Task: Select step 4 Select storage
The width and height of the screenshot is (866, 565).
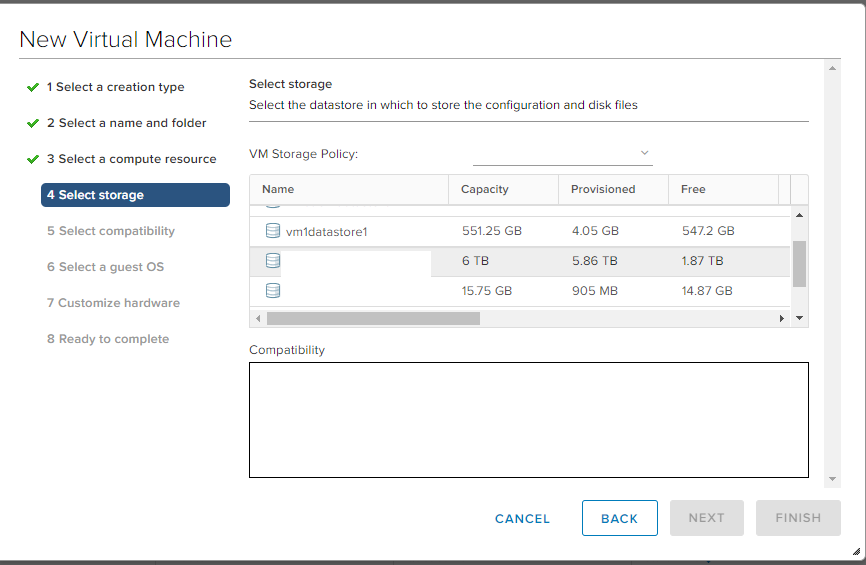Action: click(135, 195)
